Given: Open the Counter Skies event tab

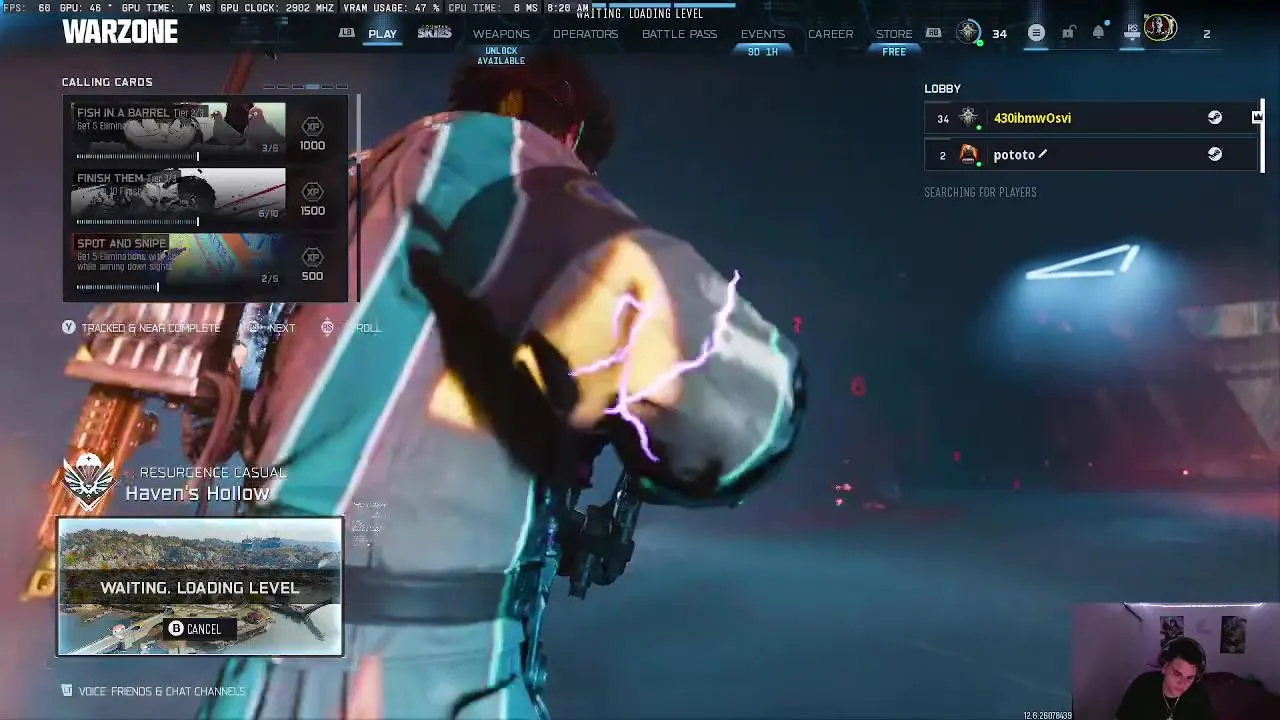Looking at the screenshot, I should [x=435, y=33].
